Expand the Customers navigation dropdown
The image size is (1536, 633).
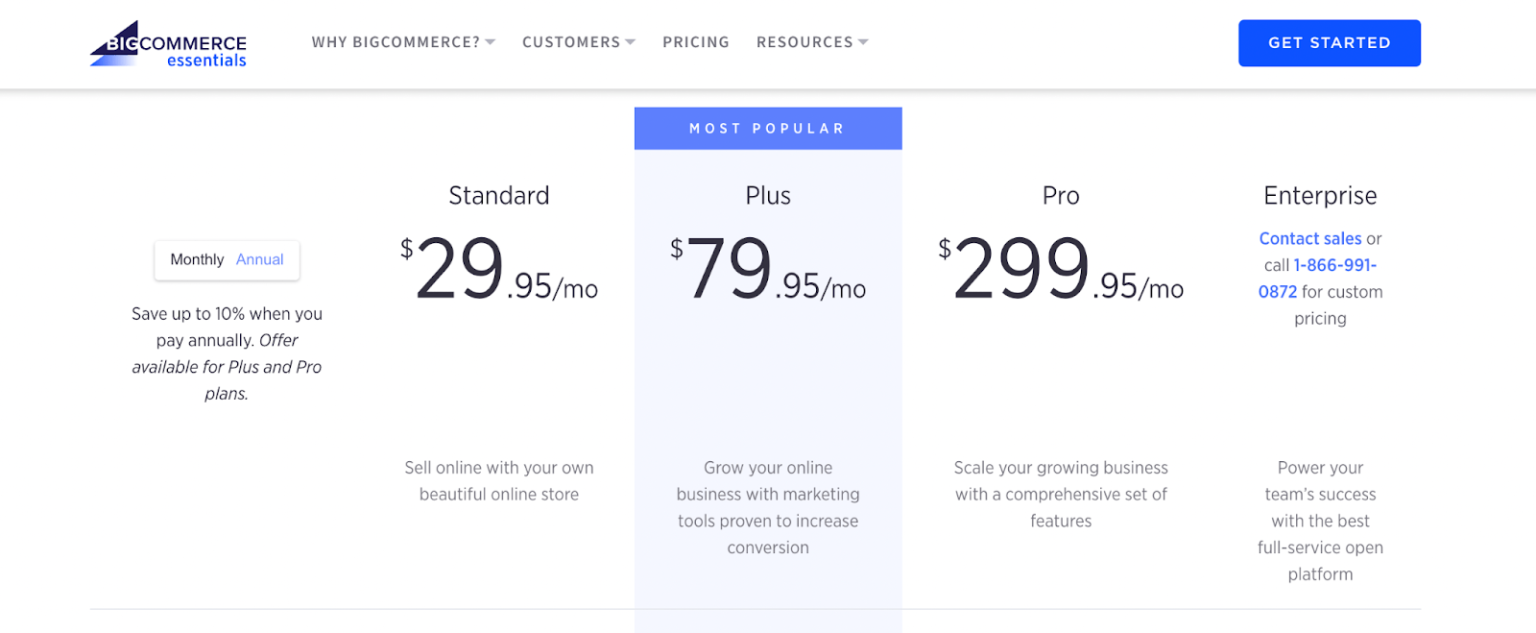570,42
